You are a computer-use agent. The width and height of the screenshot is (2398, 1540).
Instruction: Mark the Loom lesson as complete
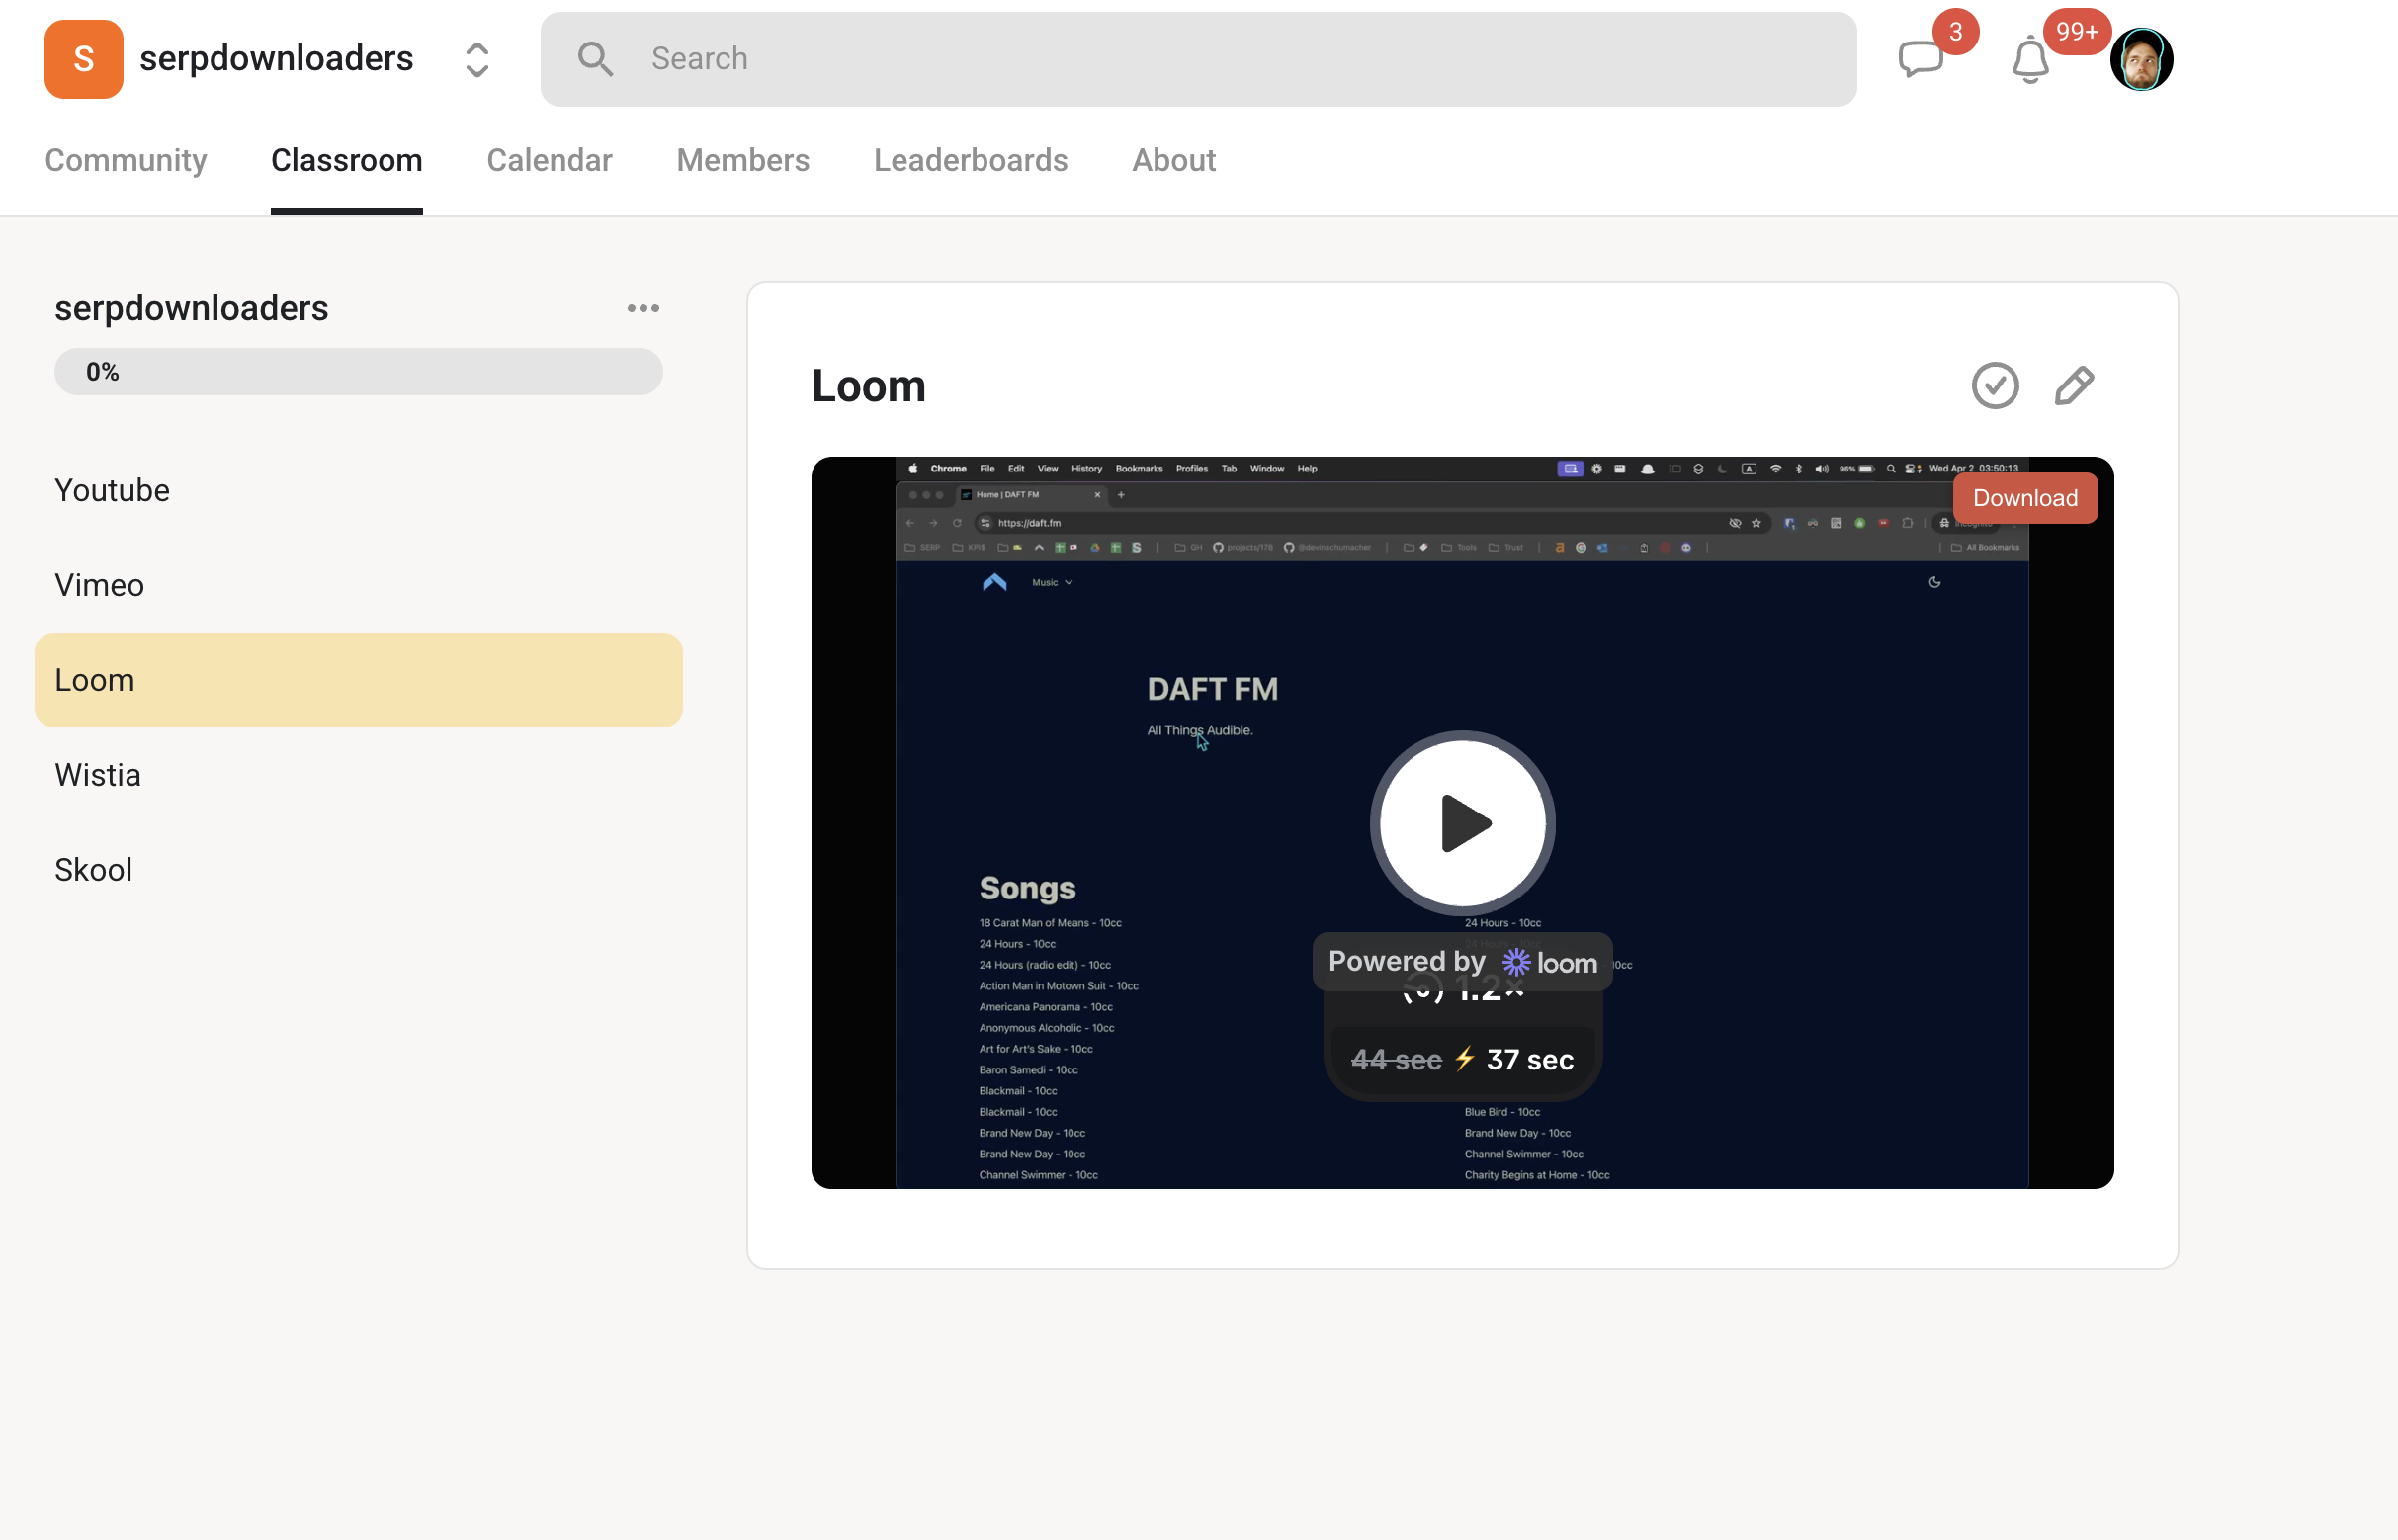tap(1995, 386)
